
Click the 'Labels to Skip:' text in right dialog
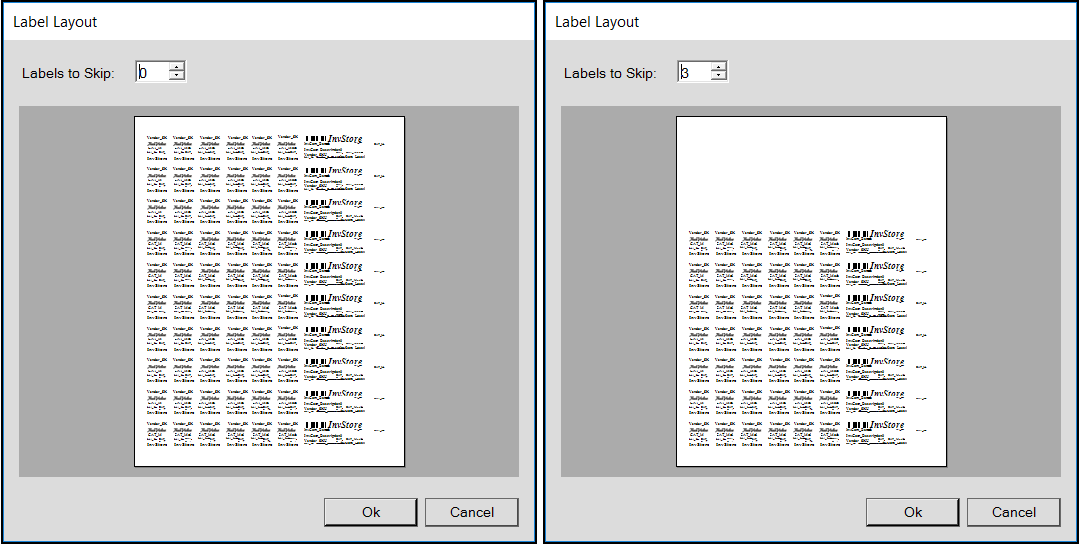click(x=610, y=73)
